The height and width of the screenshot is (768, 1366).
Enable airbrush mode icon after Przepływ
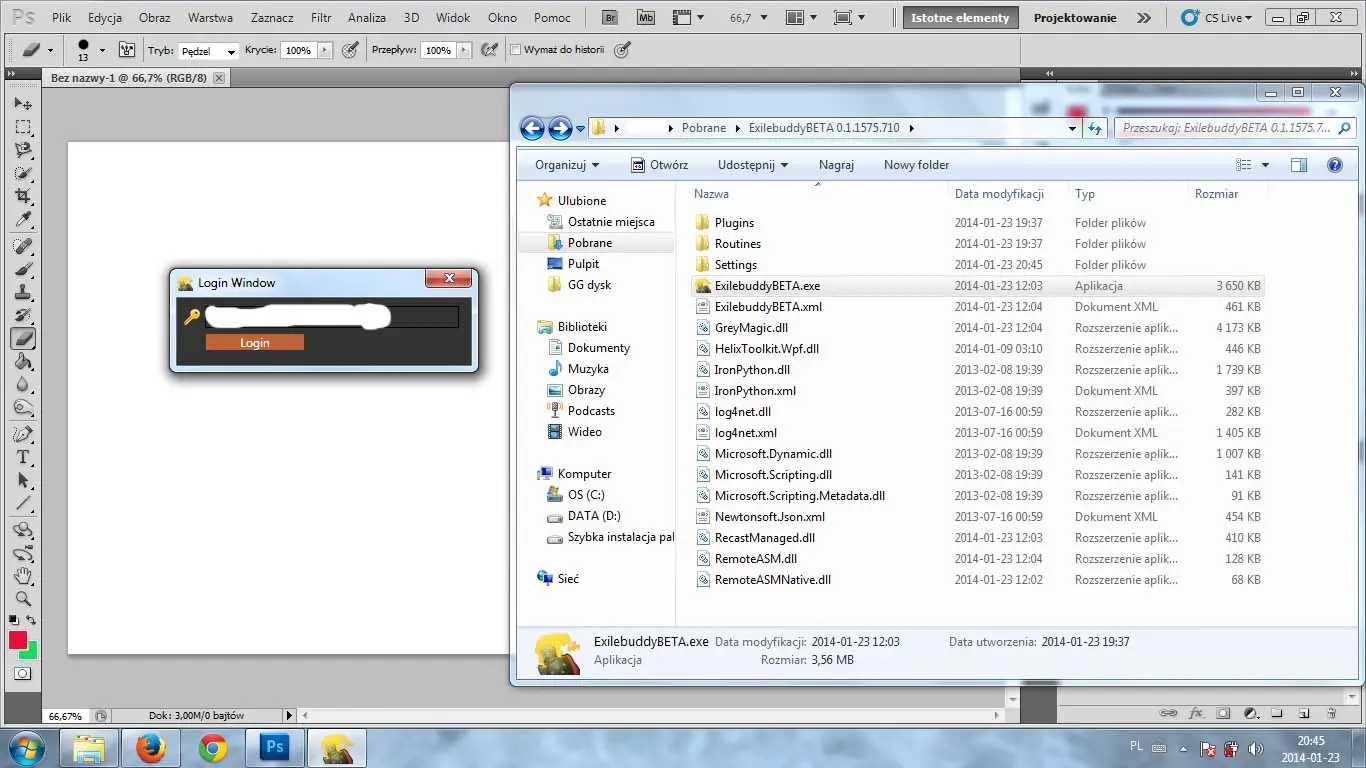489,49
